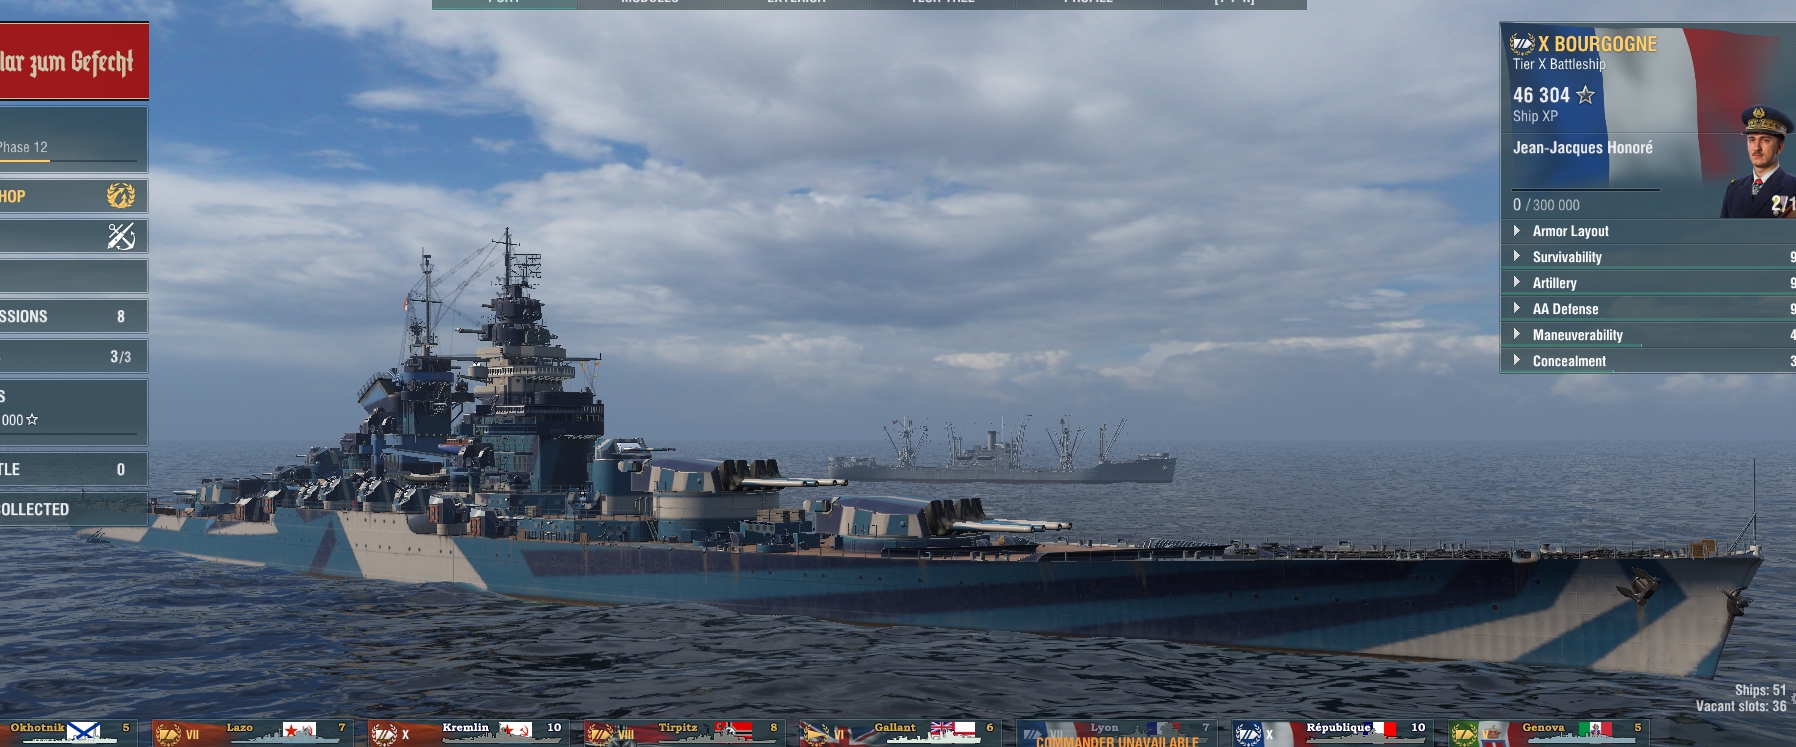Click the Soviet flag on Kremlin card

coord(515,730)
